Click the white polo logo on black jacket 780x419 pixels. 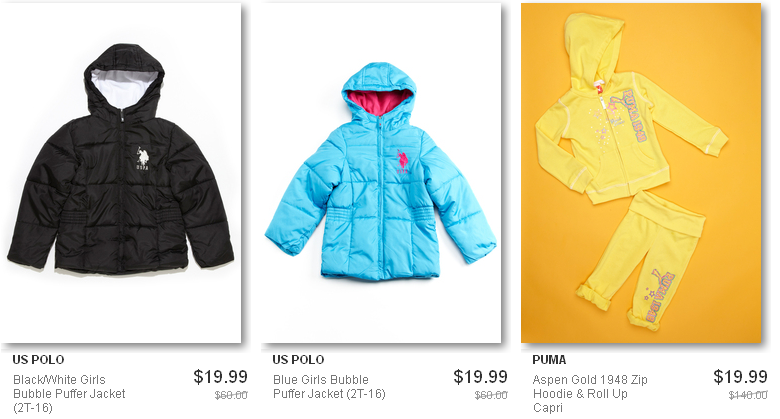tap(143, 159)
